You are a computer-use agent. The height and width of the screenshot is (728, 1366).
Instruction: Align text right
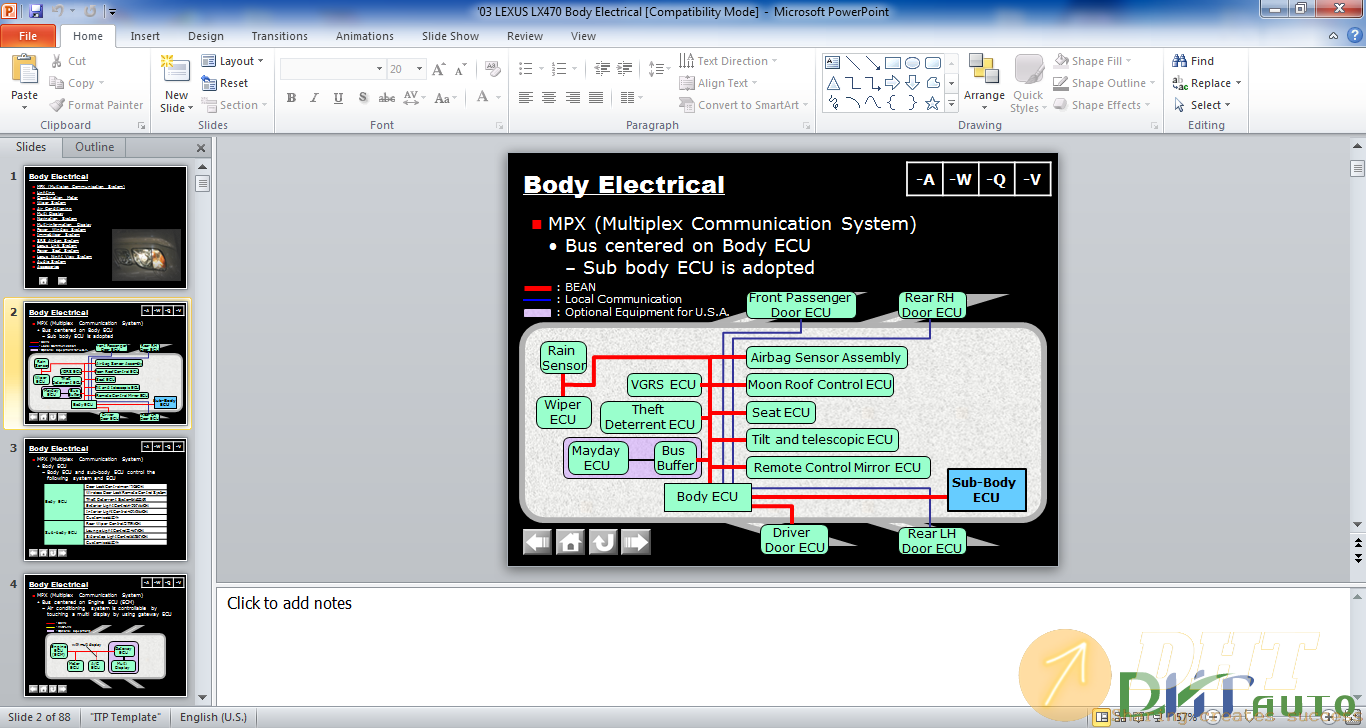pos(572,97)
